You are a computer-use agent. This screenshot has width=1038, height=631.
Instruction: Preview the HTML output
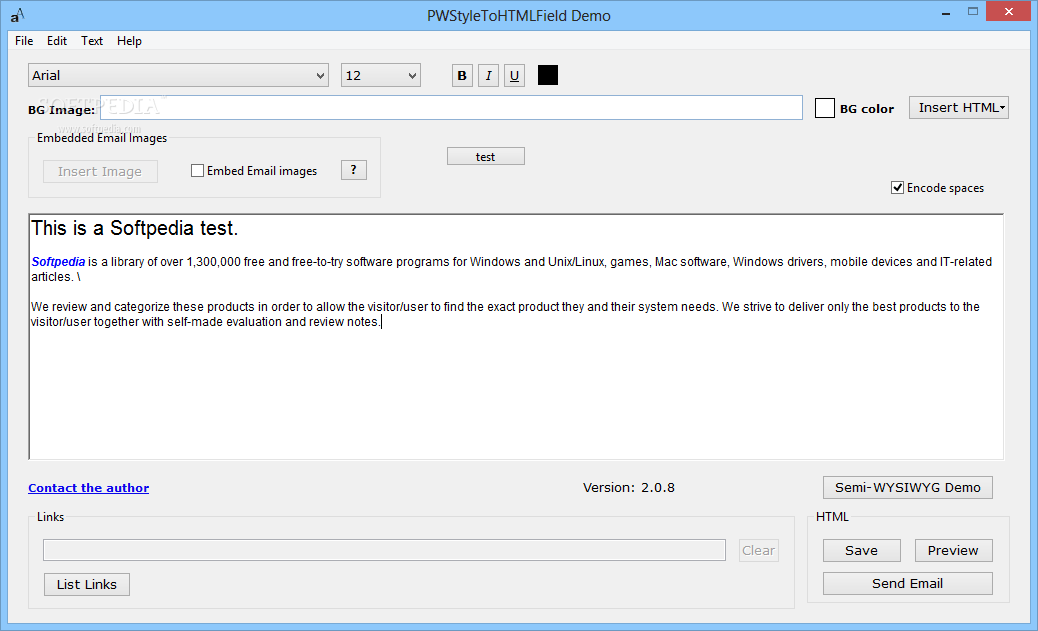click(x=953, y=550)
